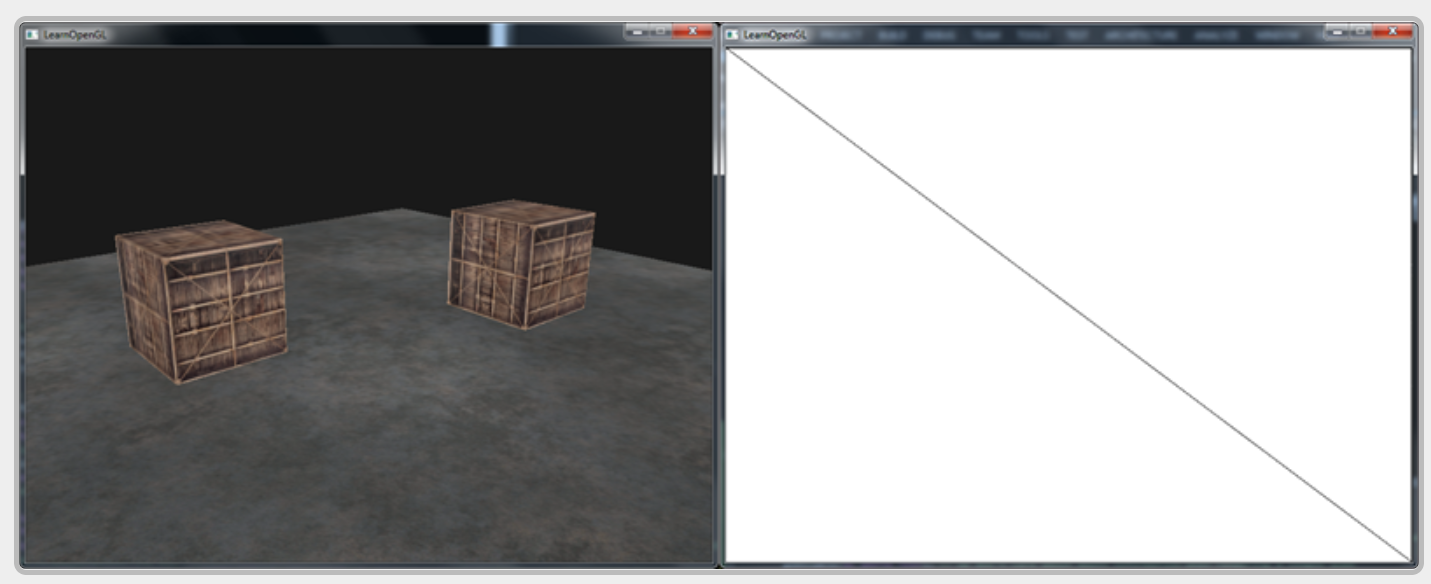Click the LearnOpenGL title text of right window
Screen dimensions: 1431x584
coord(774,35)
